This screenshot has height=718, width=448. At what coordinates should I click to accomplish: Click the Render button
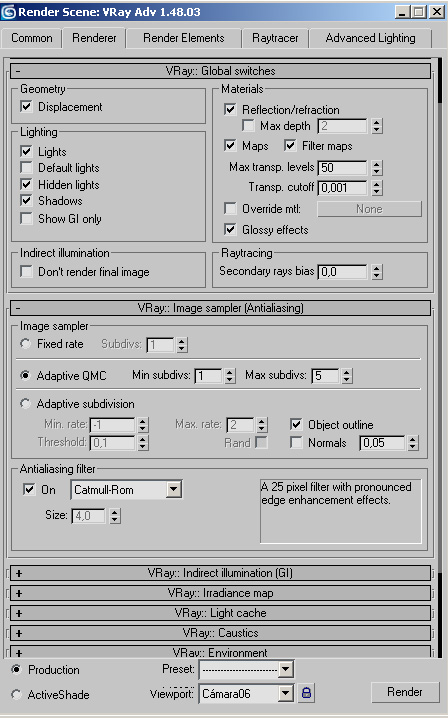pyautogui.click(x=405, y=692)
